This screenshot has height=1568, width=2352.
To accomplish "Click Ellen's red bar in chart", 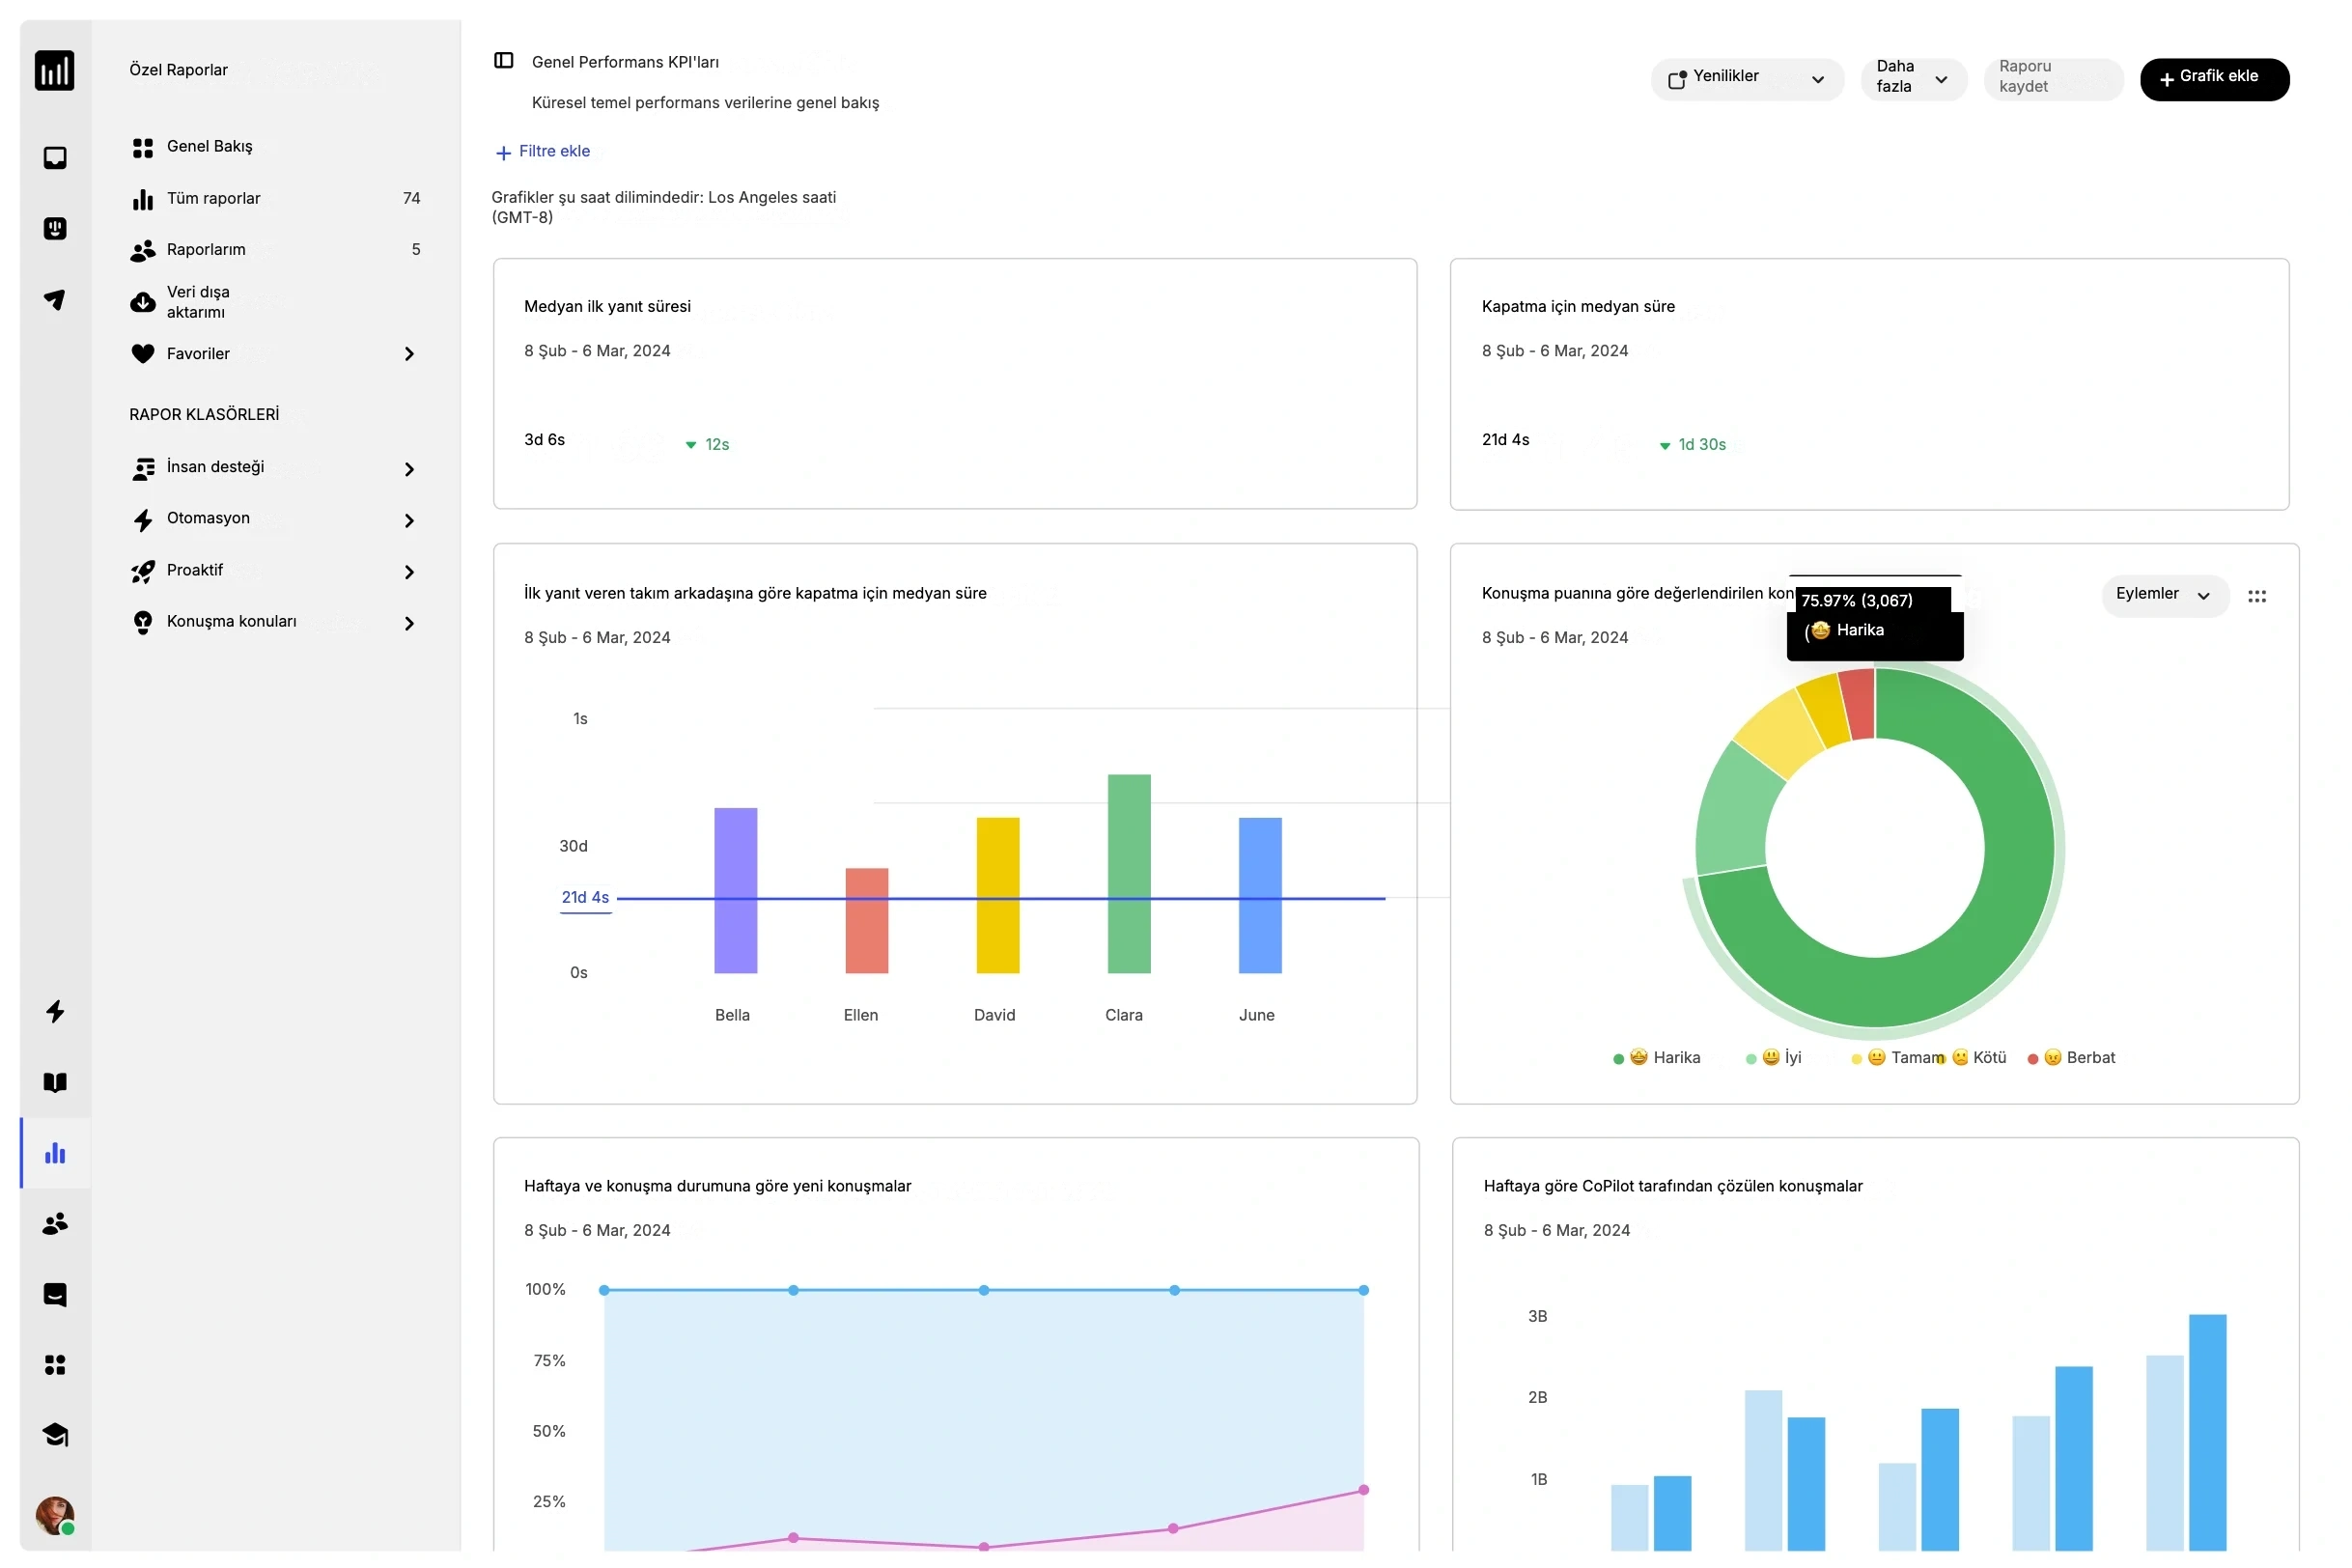I will click(867, 920).
